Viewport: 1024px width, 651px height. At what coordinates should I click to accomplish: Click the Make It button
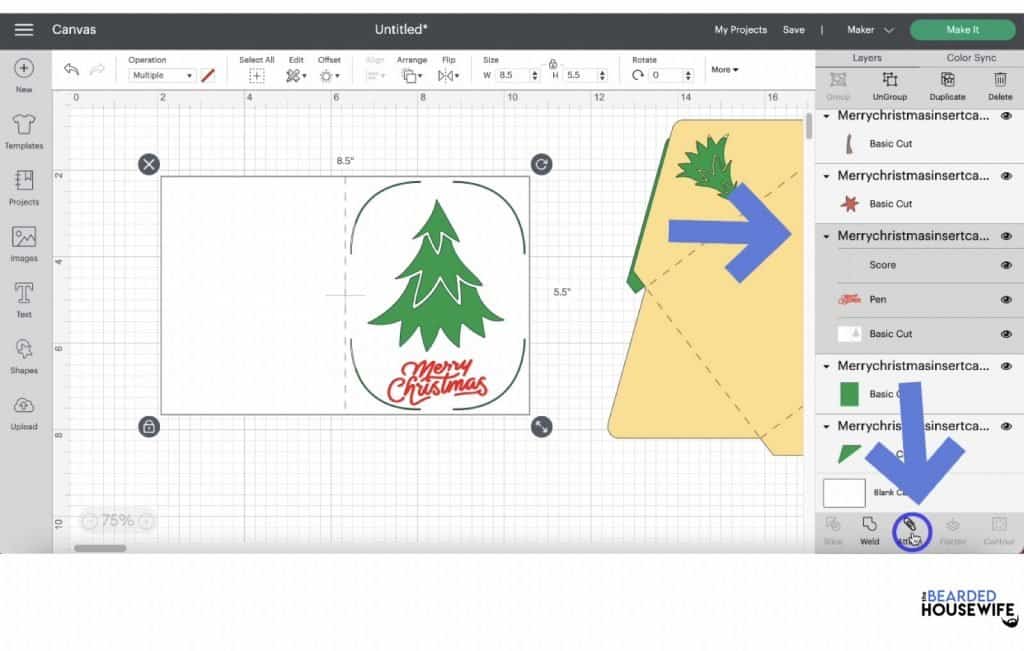tap(961, 29)
